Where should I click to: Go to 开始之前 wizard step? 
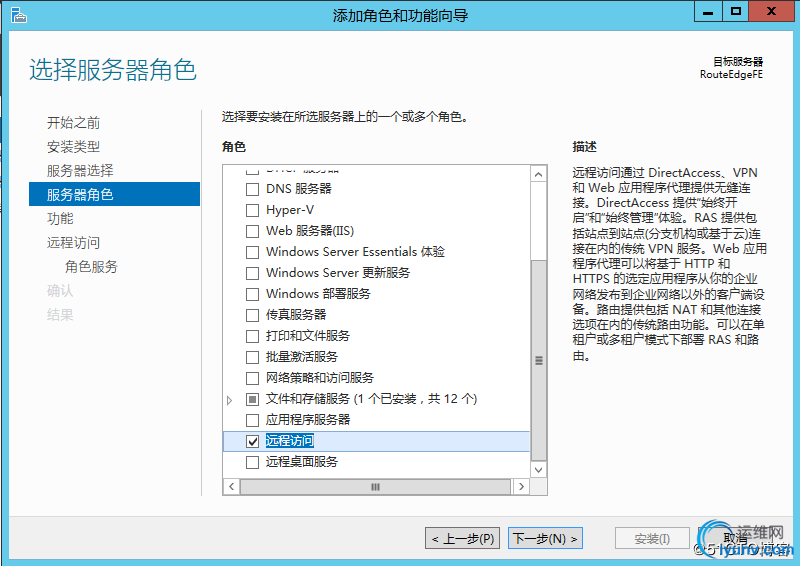tap(73, 123)
